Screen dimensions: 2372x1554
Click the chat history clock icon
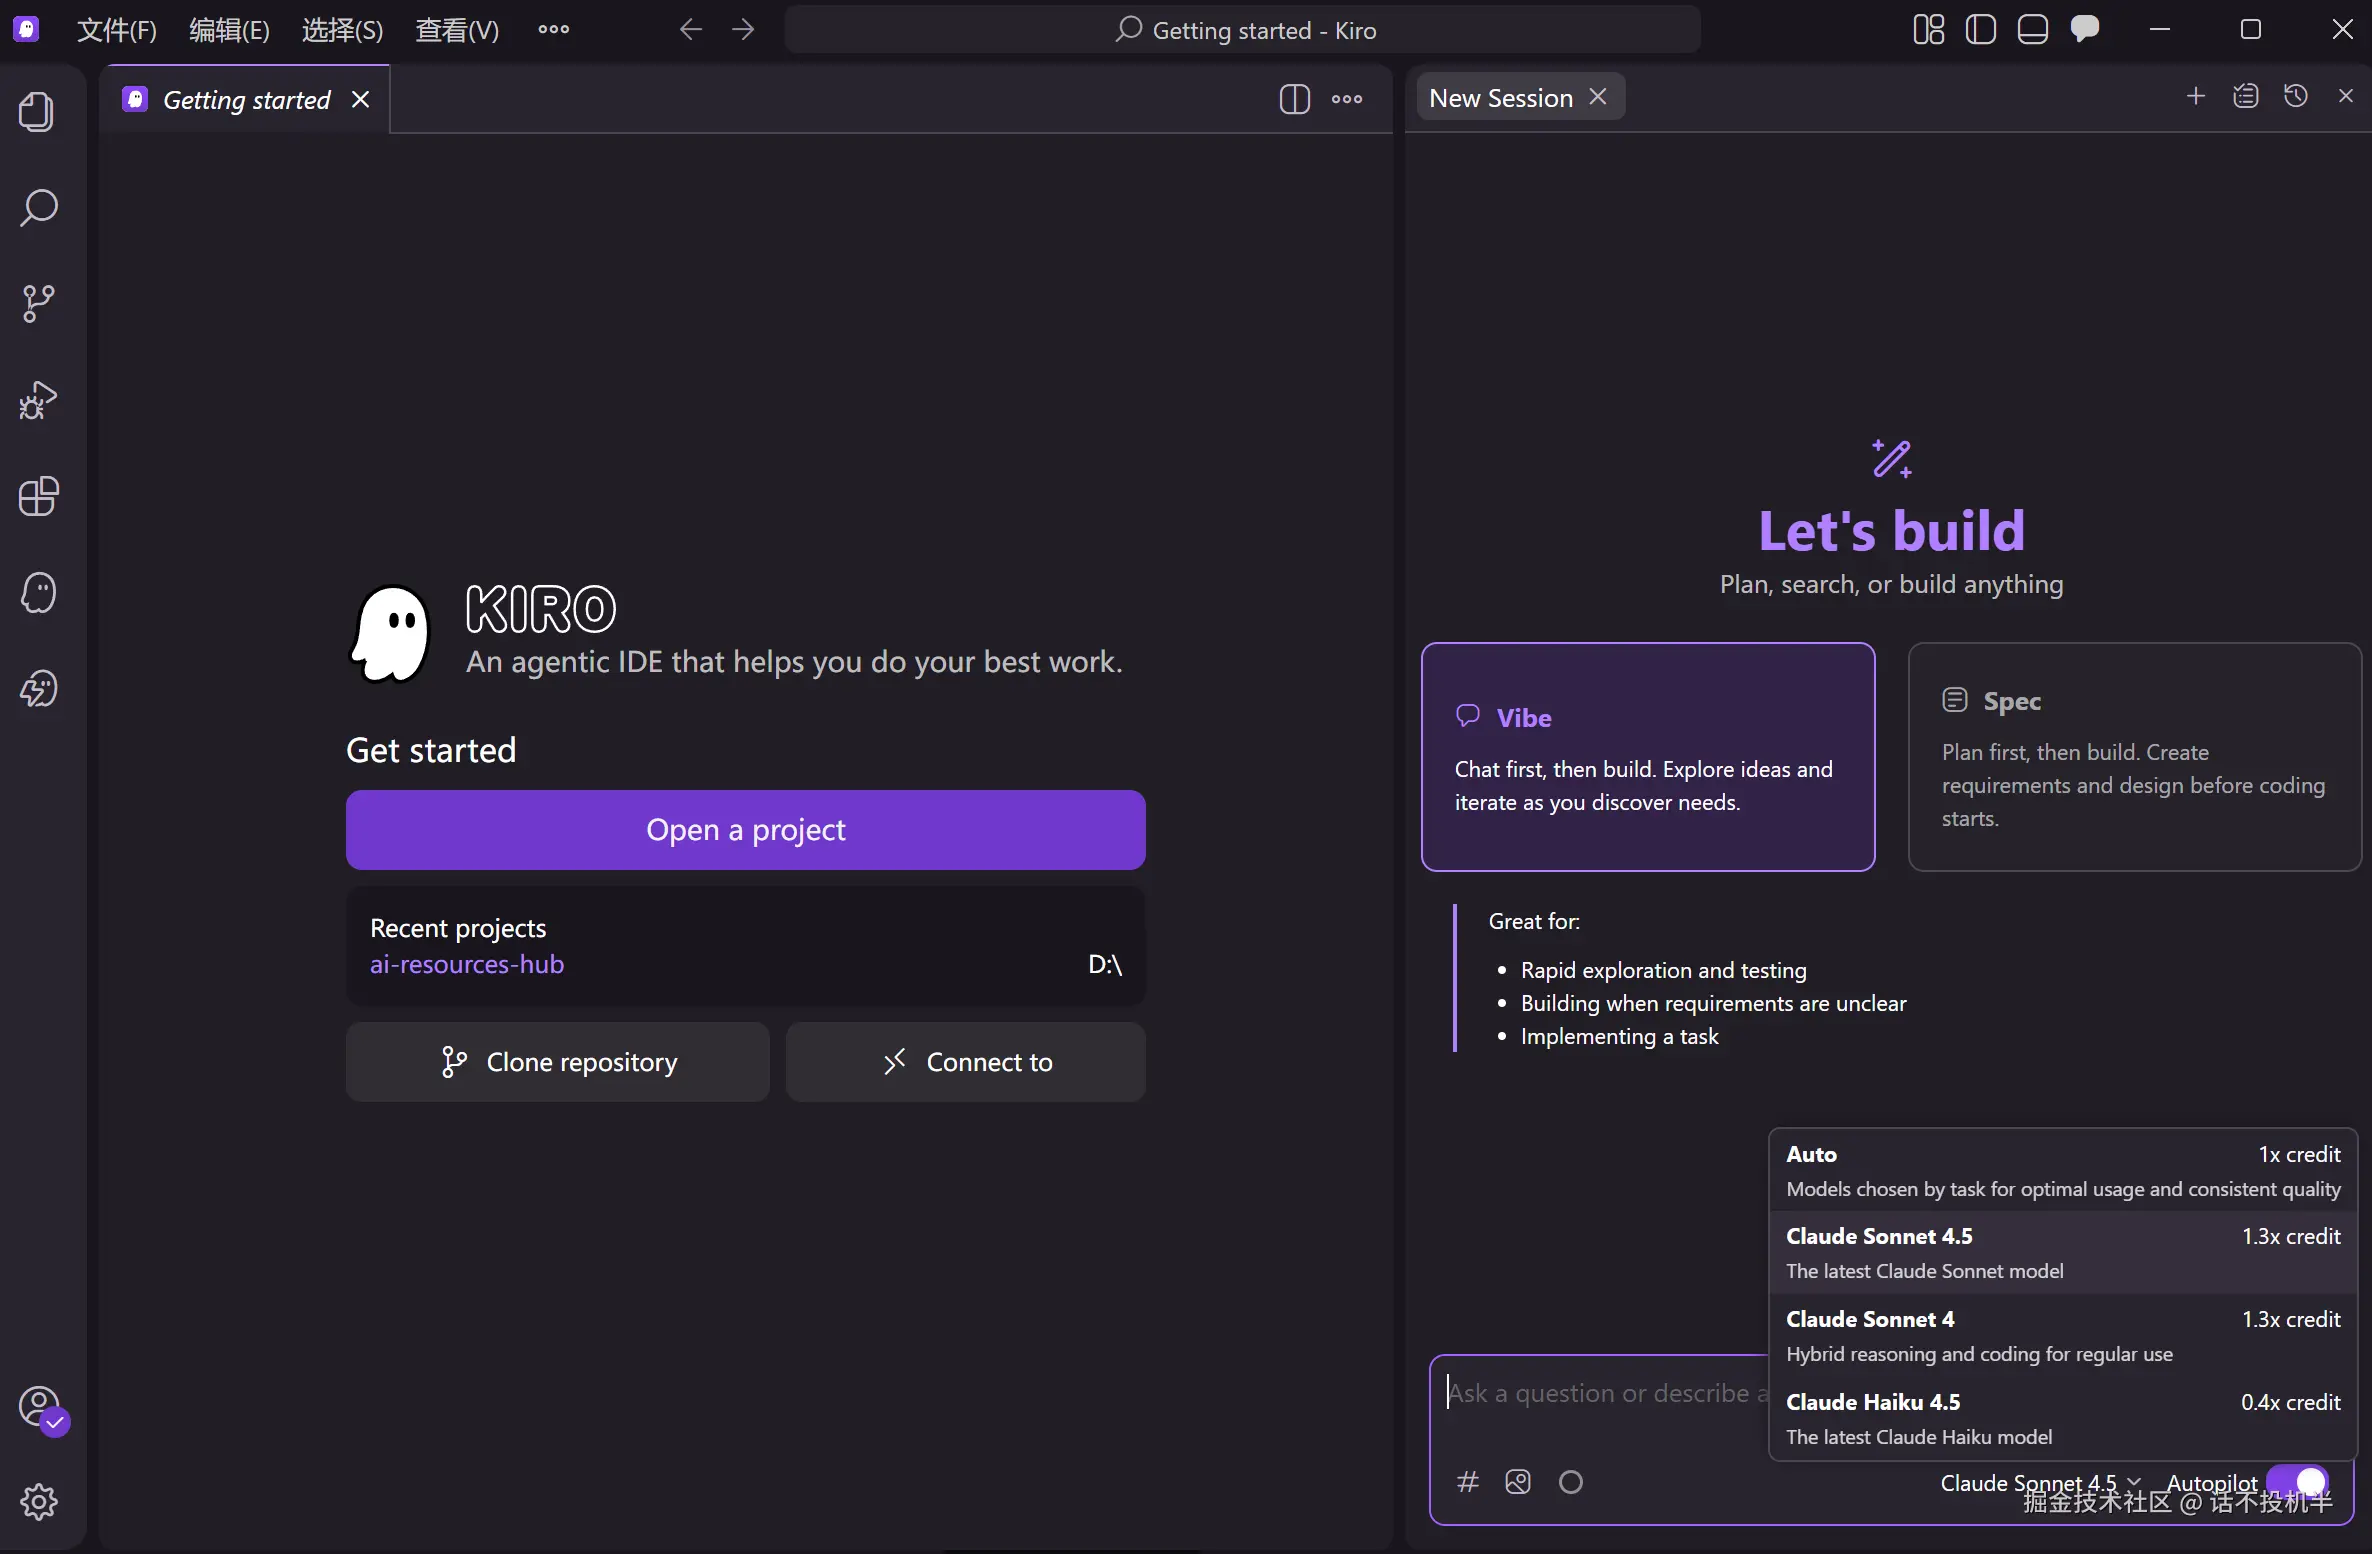[2296, 96]
